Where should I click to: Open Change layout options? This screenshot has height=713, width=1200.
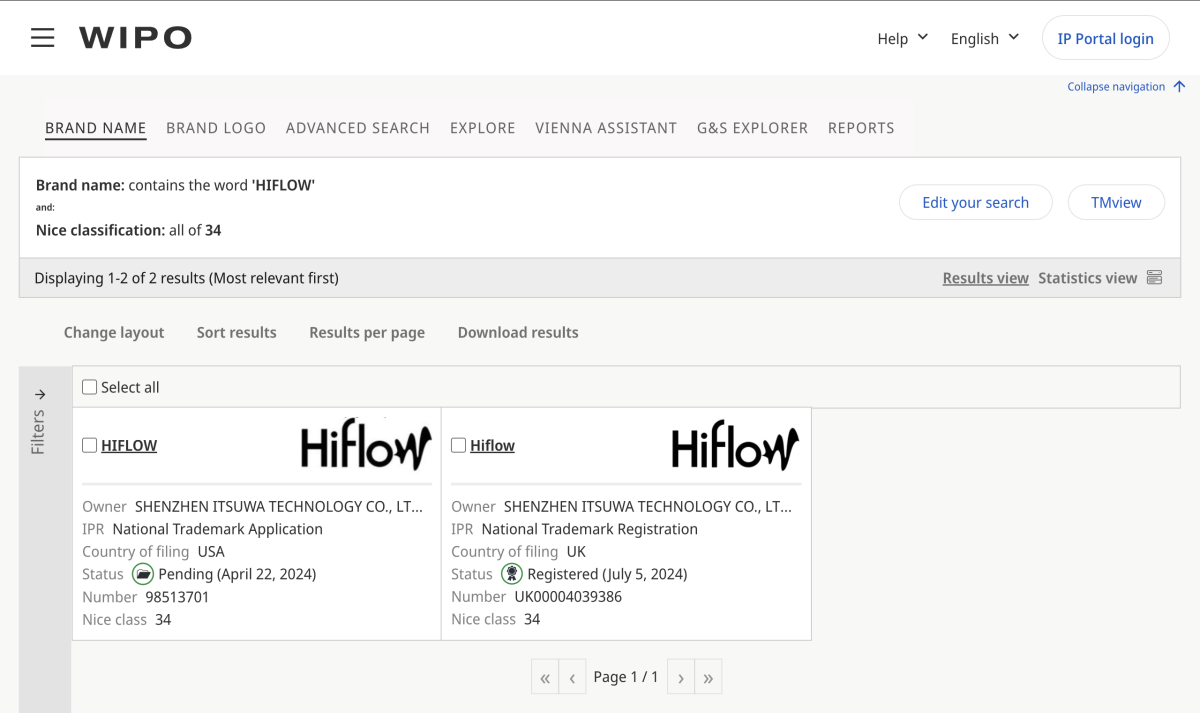(114, 332)
